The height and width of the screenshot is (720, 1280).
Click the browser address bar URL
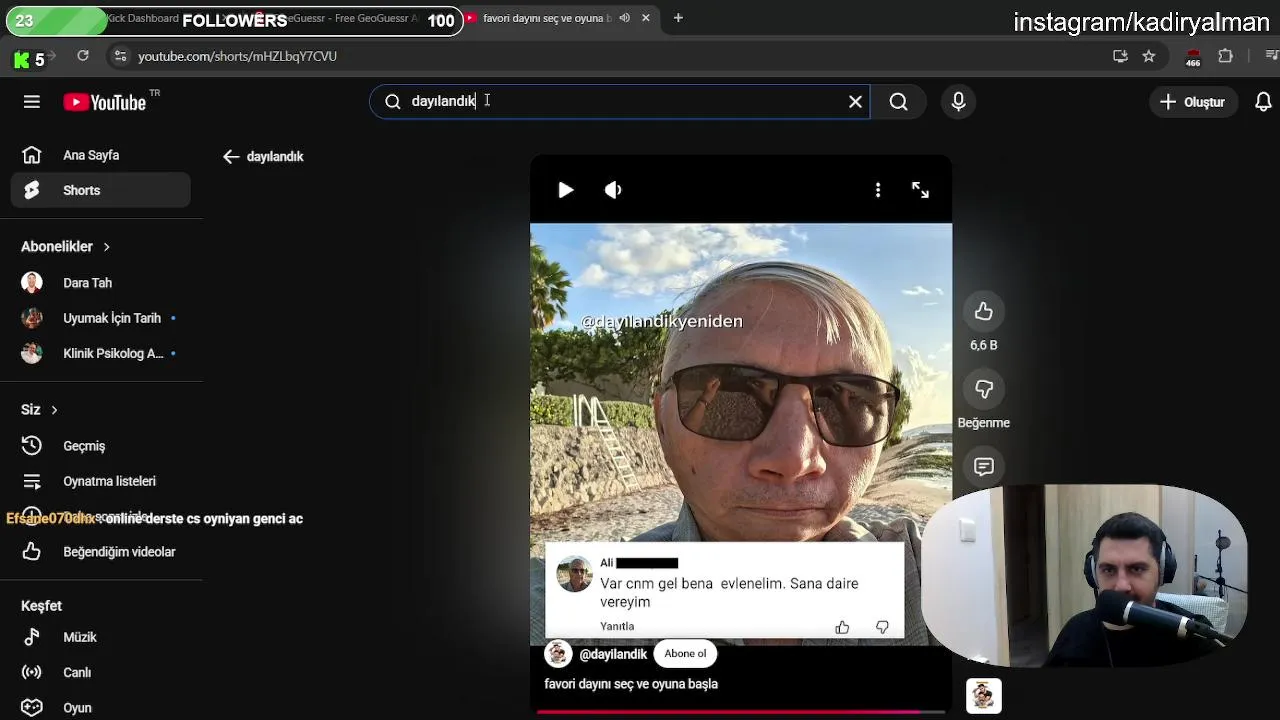click(x=237, y=56)
